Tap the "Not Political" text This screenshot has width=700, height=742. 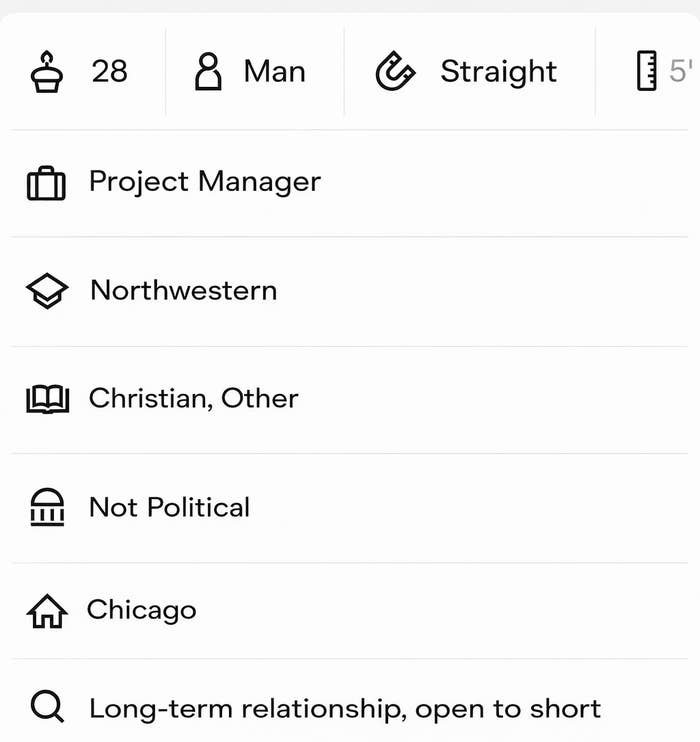169,507
